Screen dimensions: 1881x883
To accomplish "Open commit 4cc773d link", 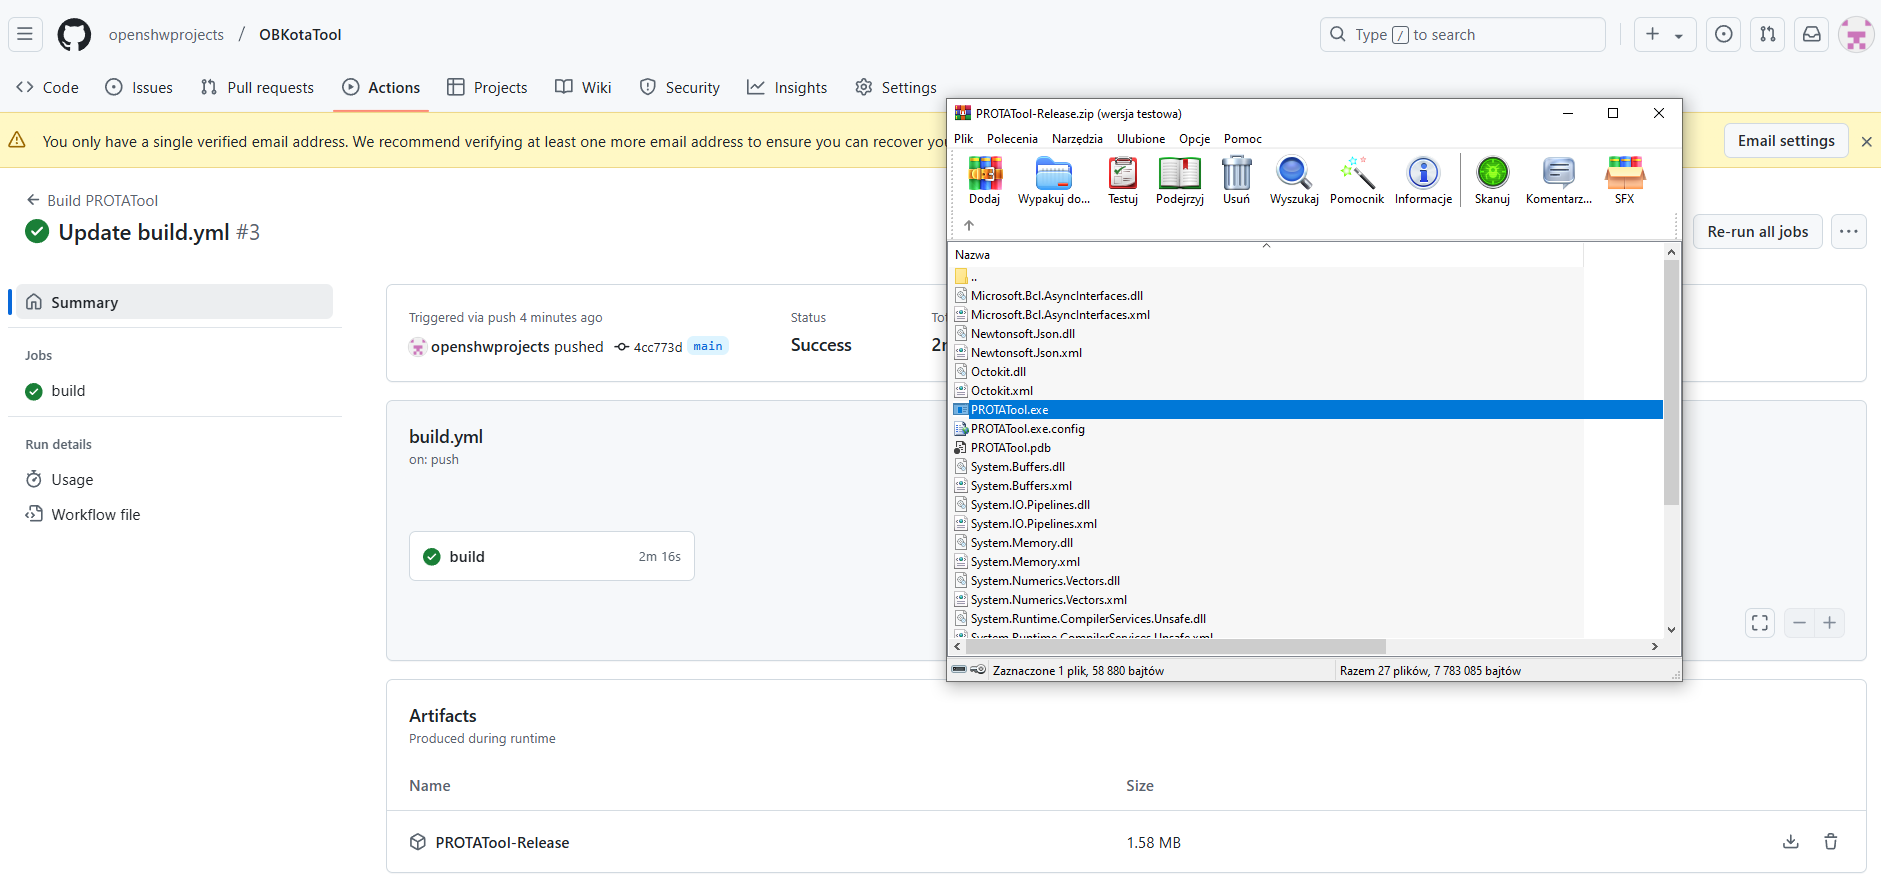I will (x=657, y=347).
